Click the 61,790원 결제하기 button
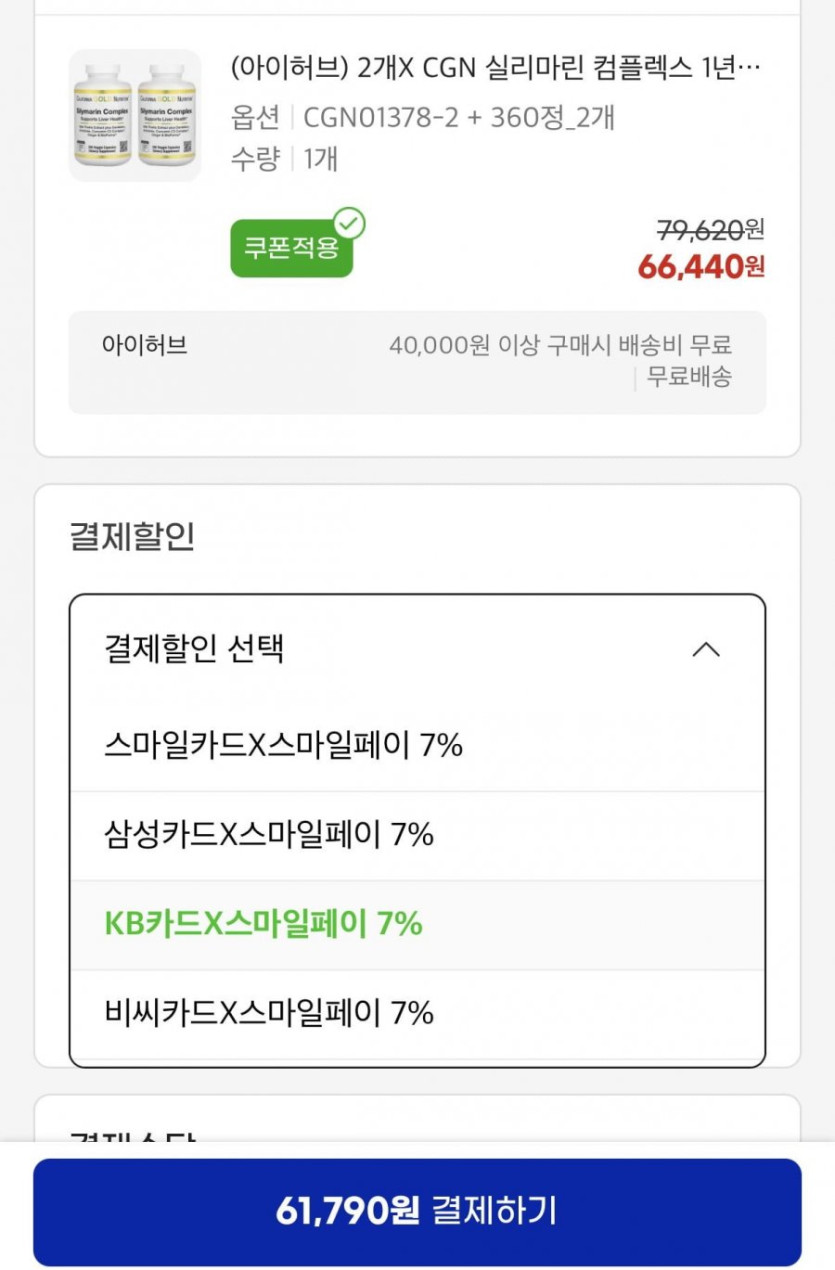 [417, 1211]
